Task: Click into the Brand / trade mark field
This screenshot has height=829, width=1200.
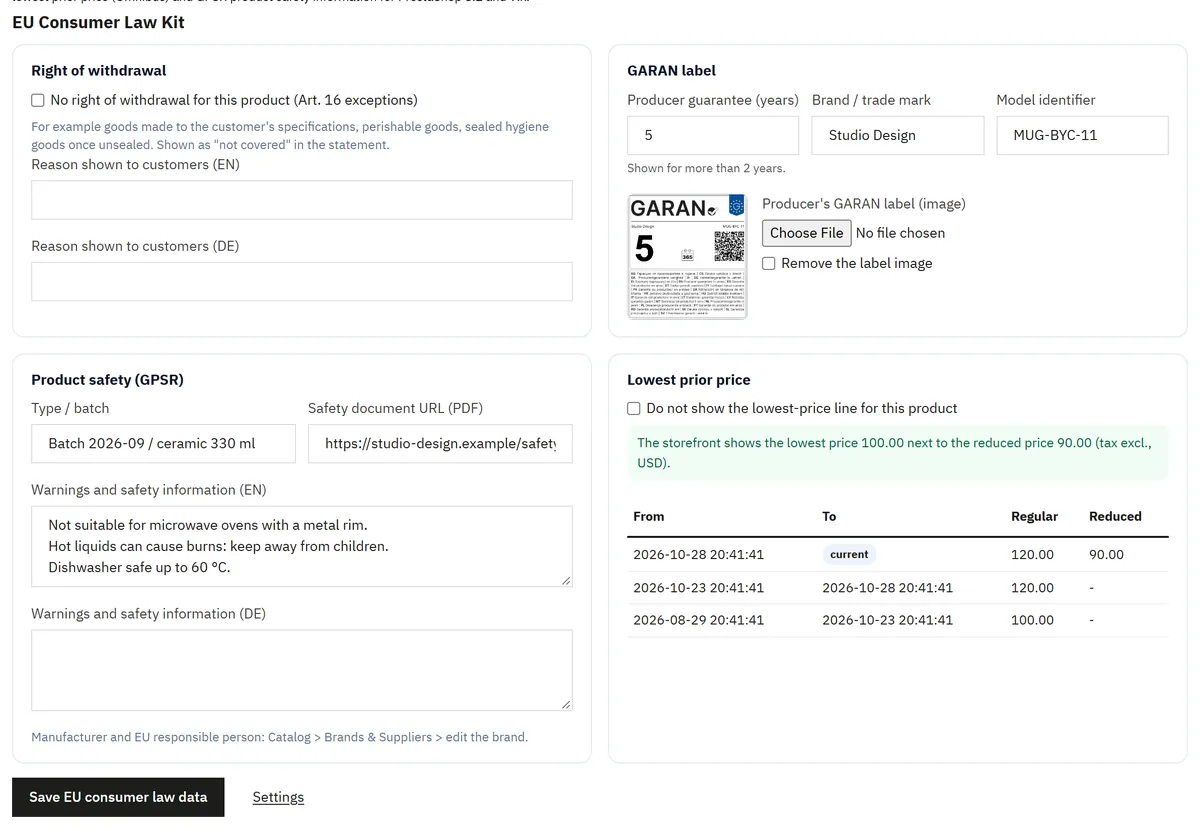Action: point(898,135)
